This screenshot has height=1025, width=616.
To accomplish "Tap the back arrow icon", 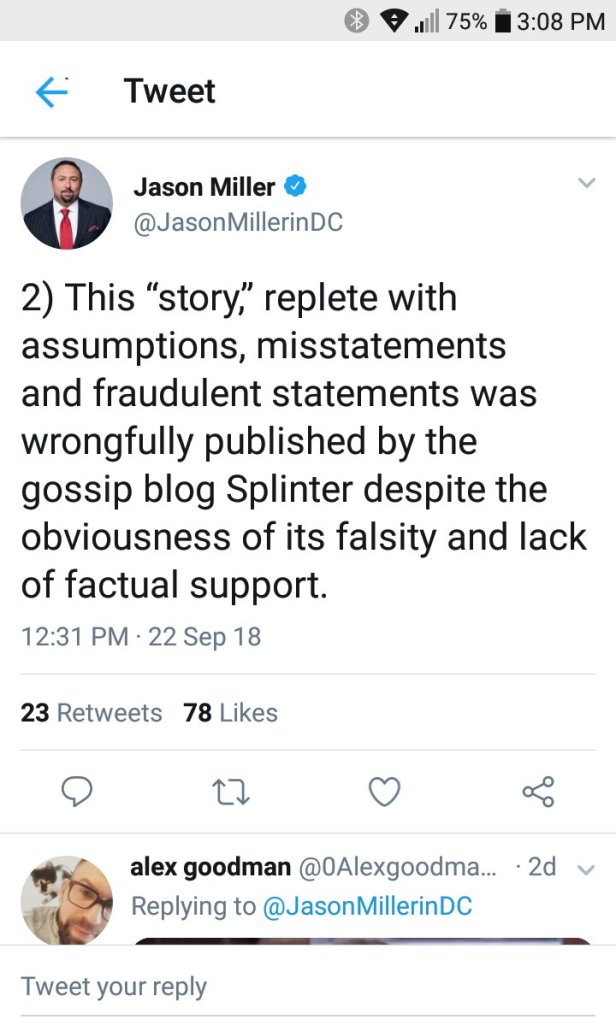I will tap(50, 92).
